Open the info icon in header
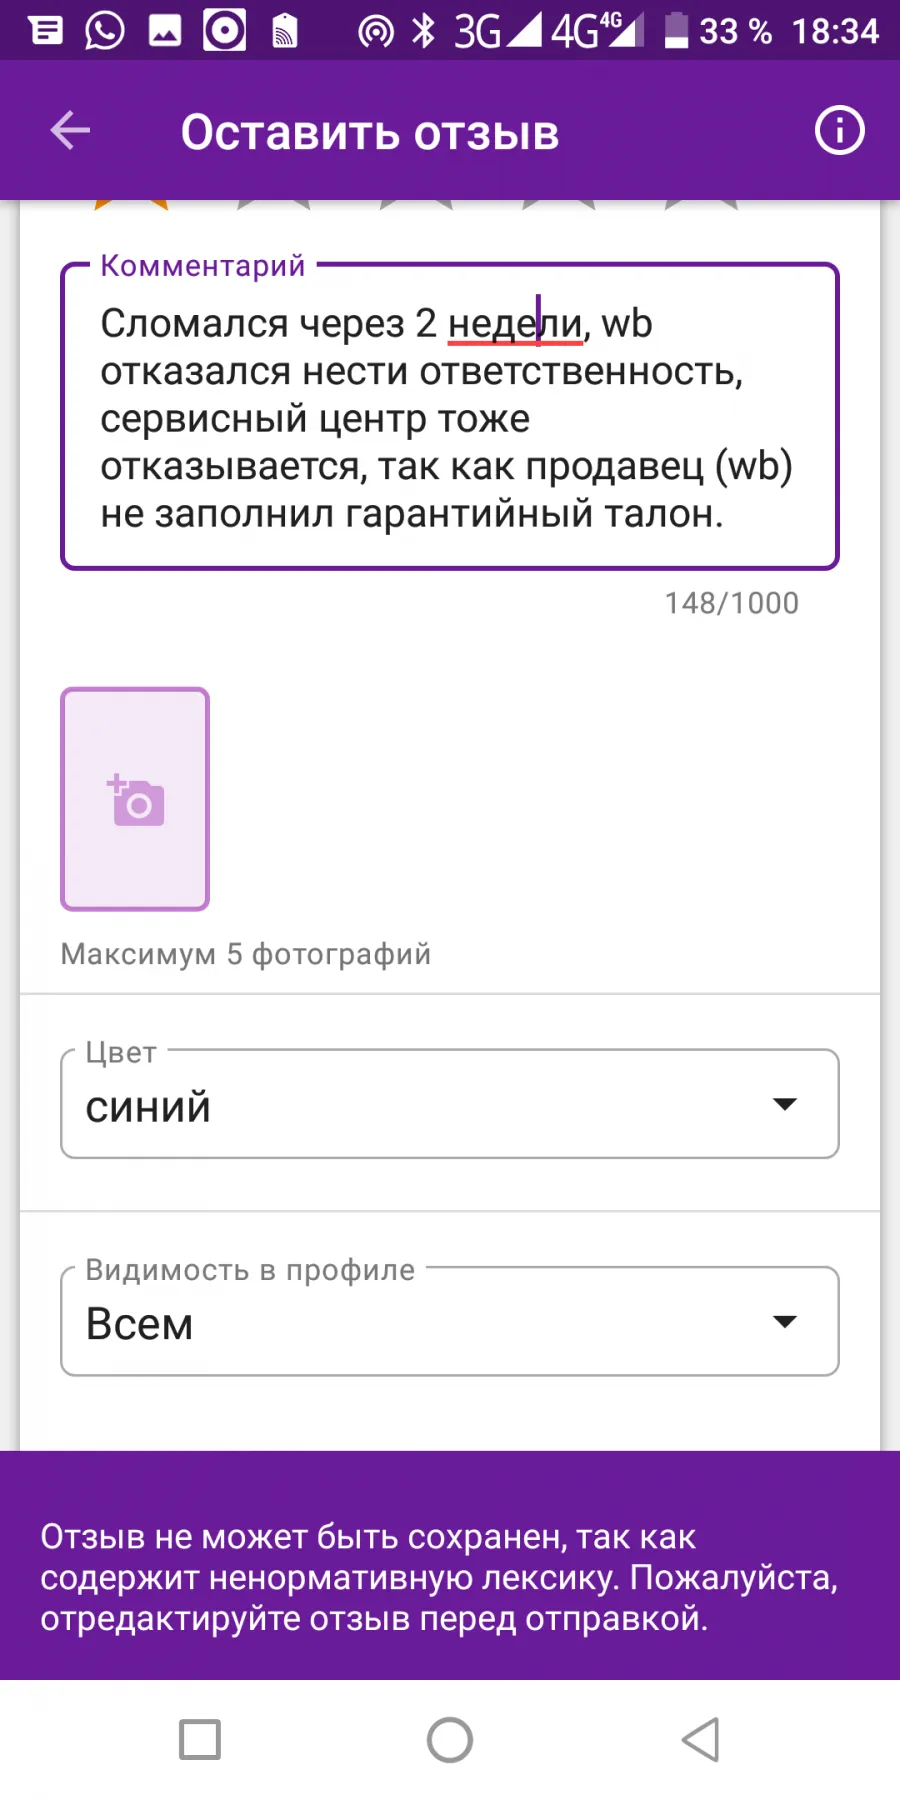This screenshot has height=1800, width=900. click(x=839, y=131)
